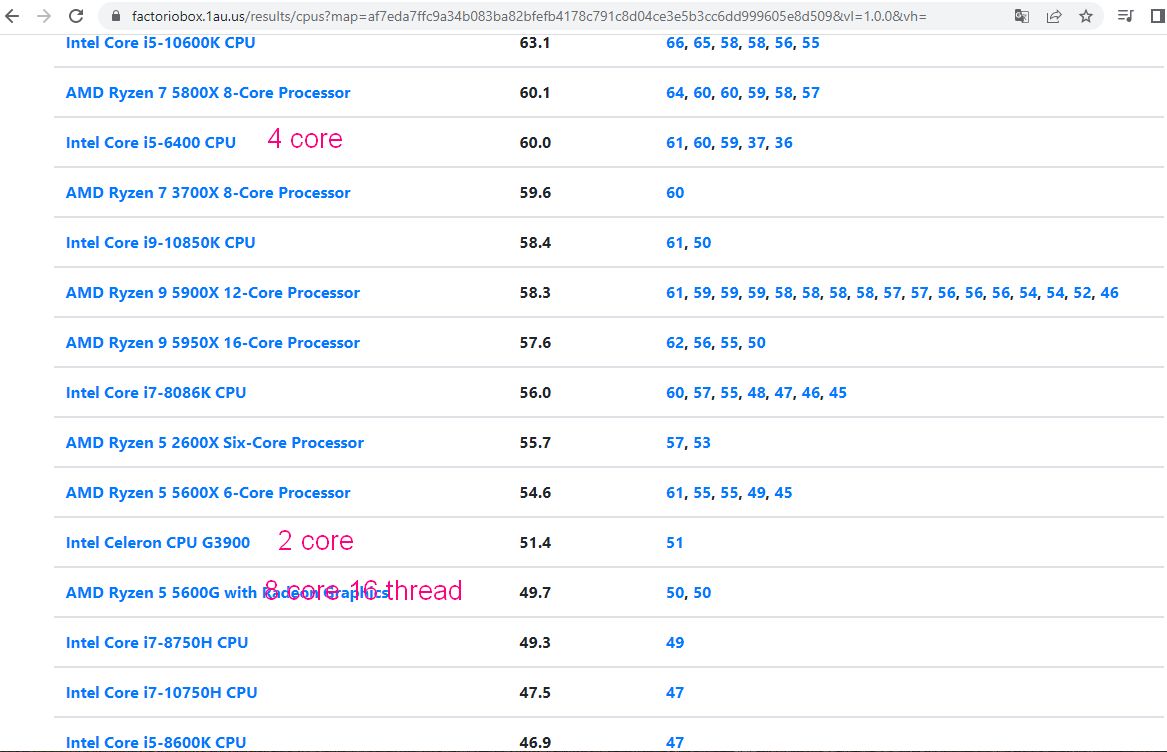This screenshot has height=752, width=1167.
Task: Select the 49.7 average score value
Action: (535, 593)
